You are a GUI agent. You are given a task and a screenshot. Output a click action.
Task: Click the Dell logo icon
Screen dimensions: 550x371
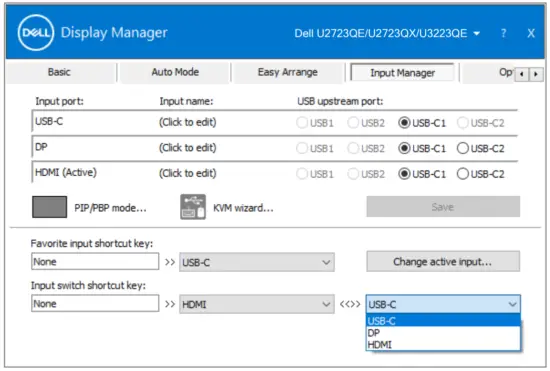(36, 33)
